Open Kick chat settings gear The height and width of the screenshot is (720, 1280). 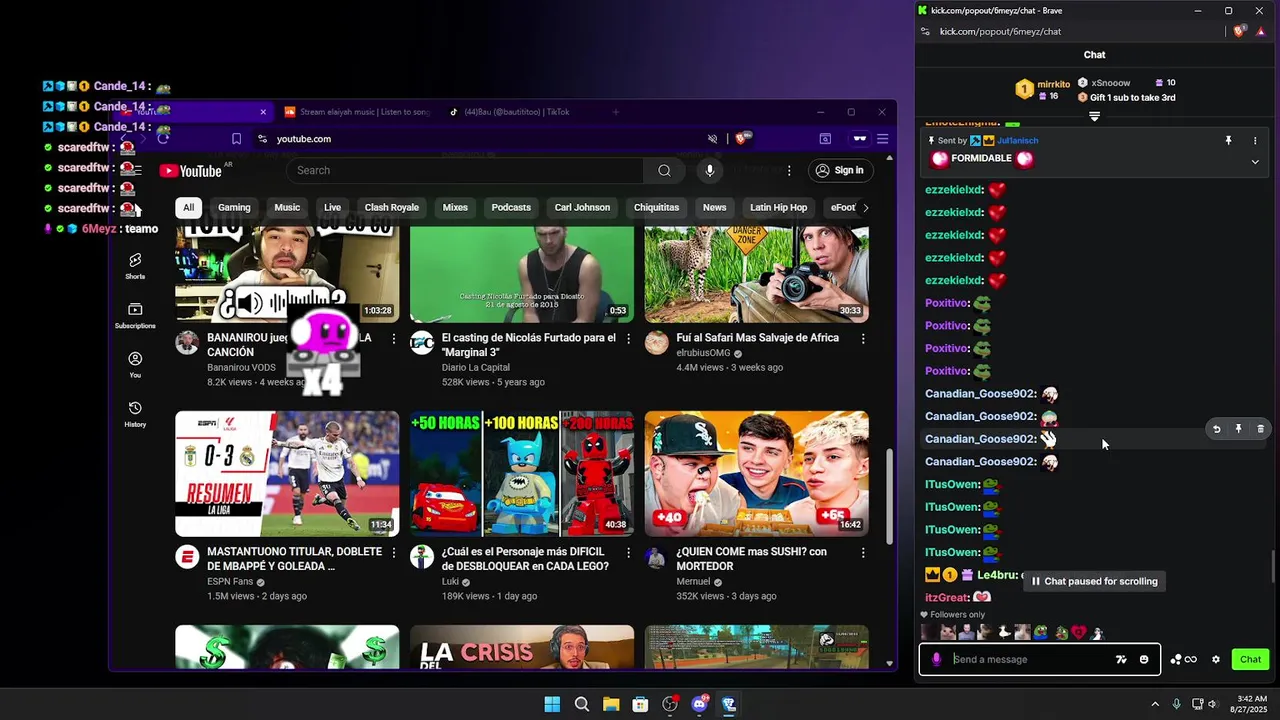pos(1216,659)
